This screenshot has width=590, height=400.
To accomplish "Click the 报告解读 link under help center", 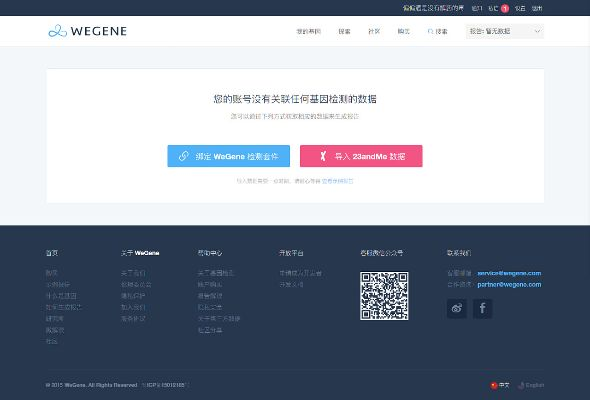I will (x=210, y=296).
